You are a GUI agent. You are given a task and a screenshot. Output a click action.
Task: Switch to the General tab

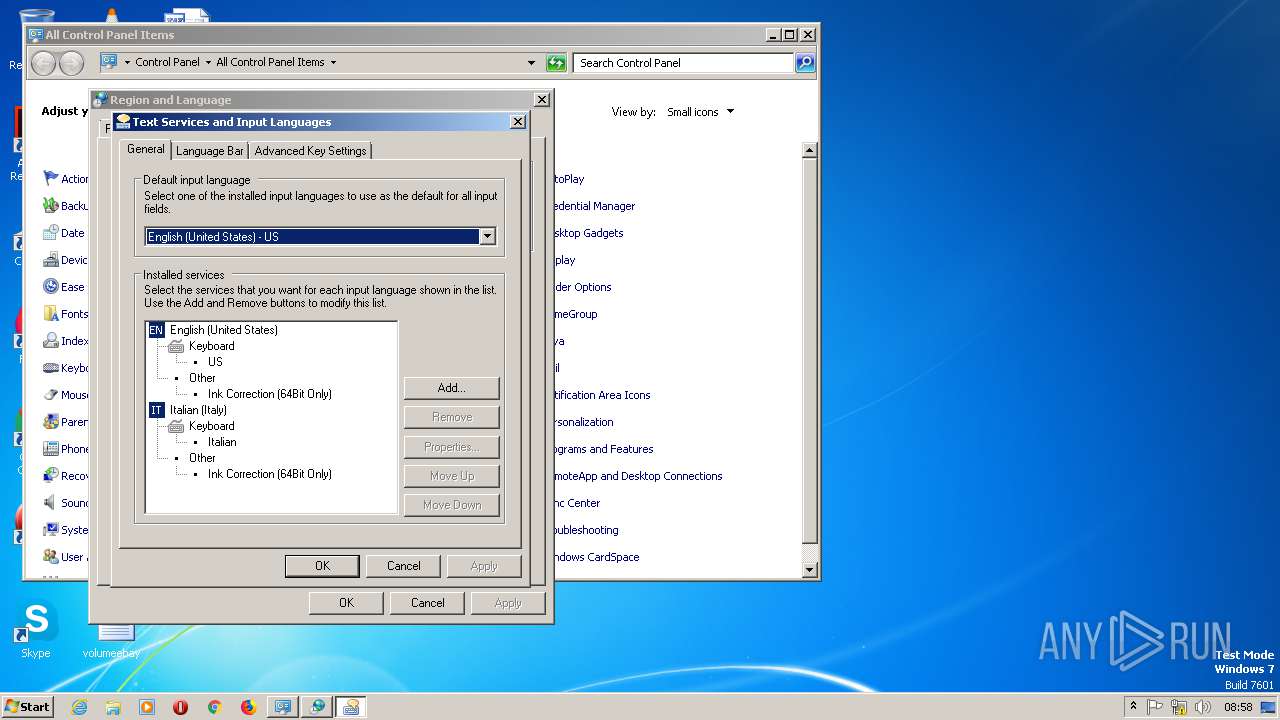pos(146,149)
